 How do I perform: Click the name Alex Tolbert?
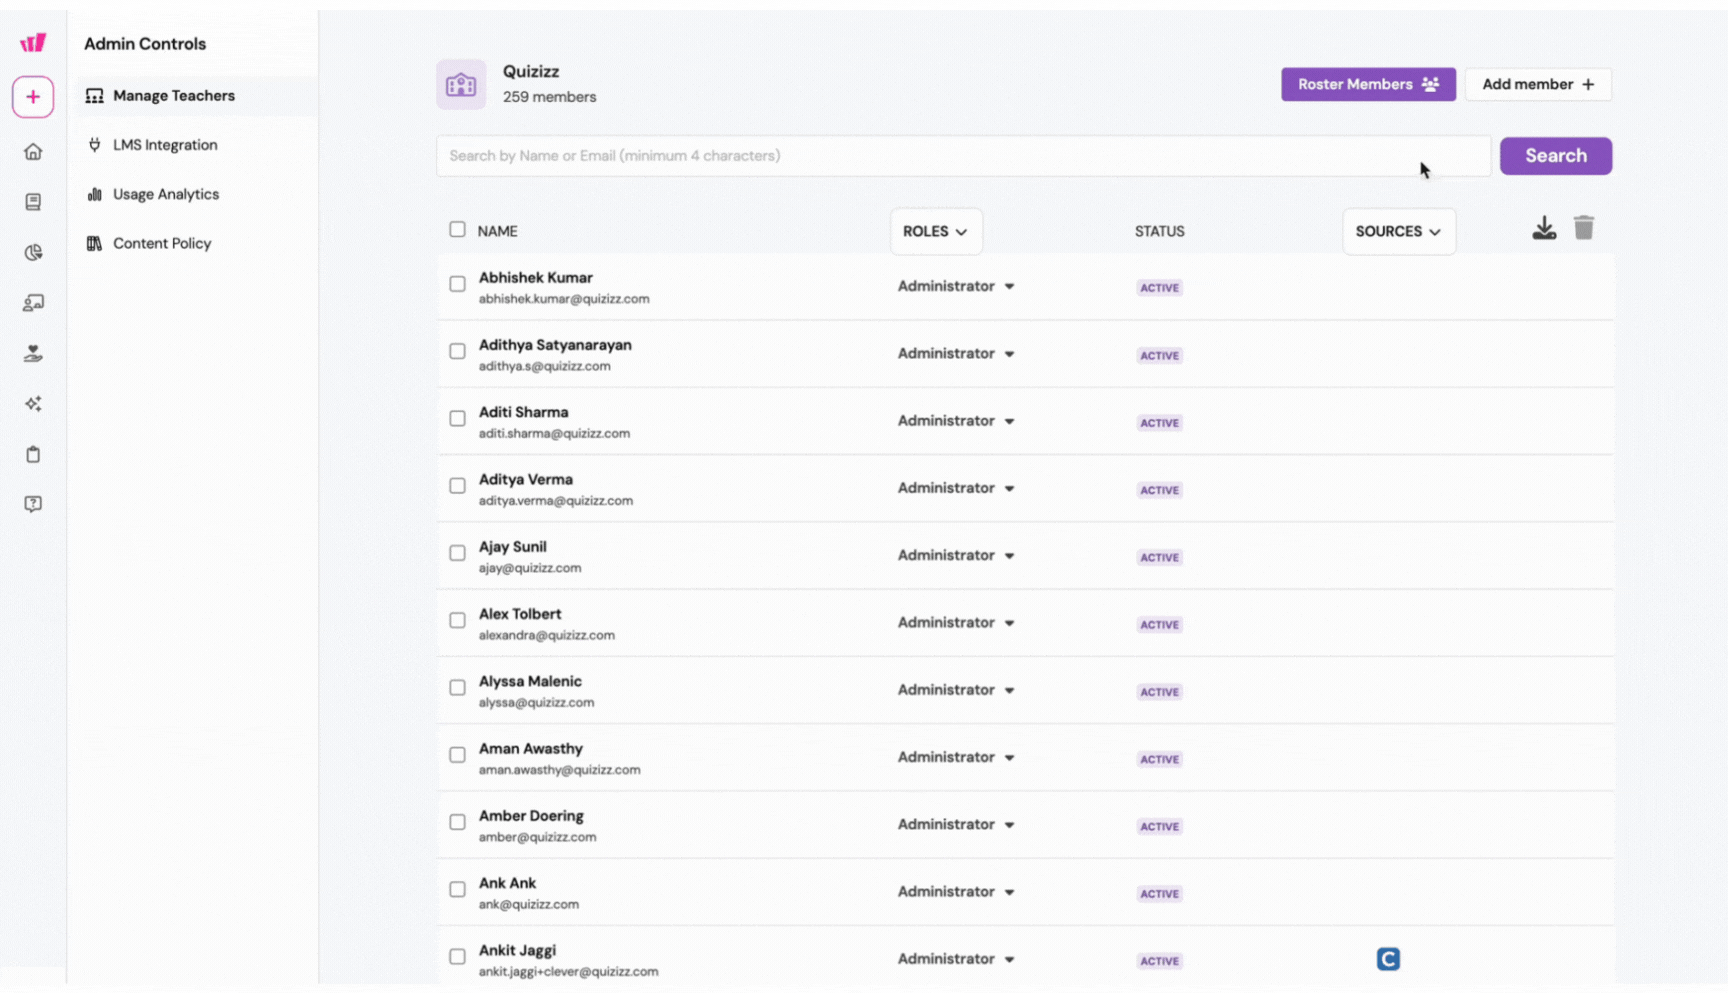520,614
